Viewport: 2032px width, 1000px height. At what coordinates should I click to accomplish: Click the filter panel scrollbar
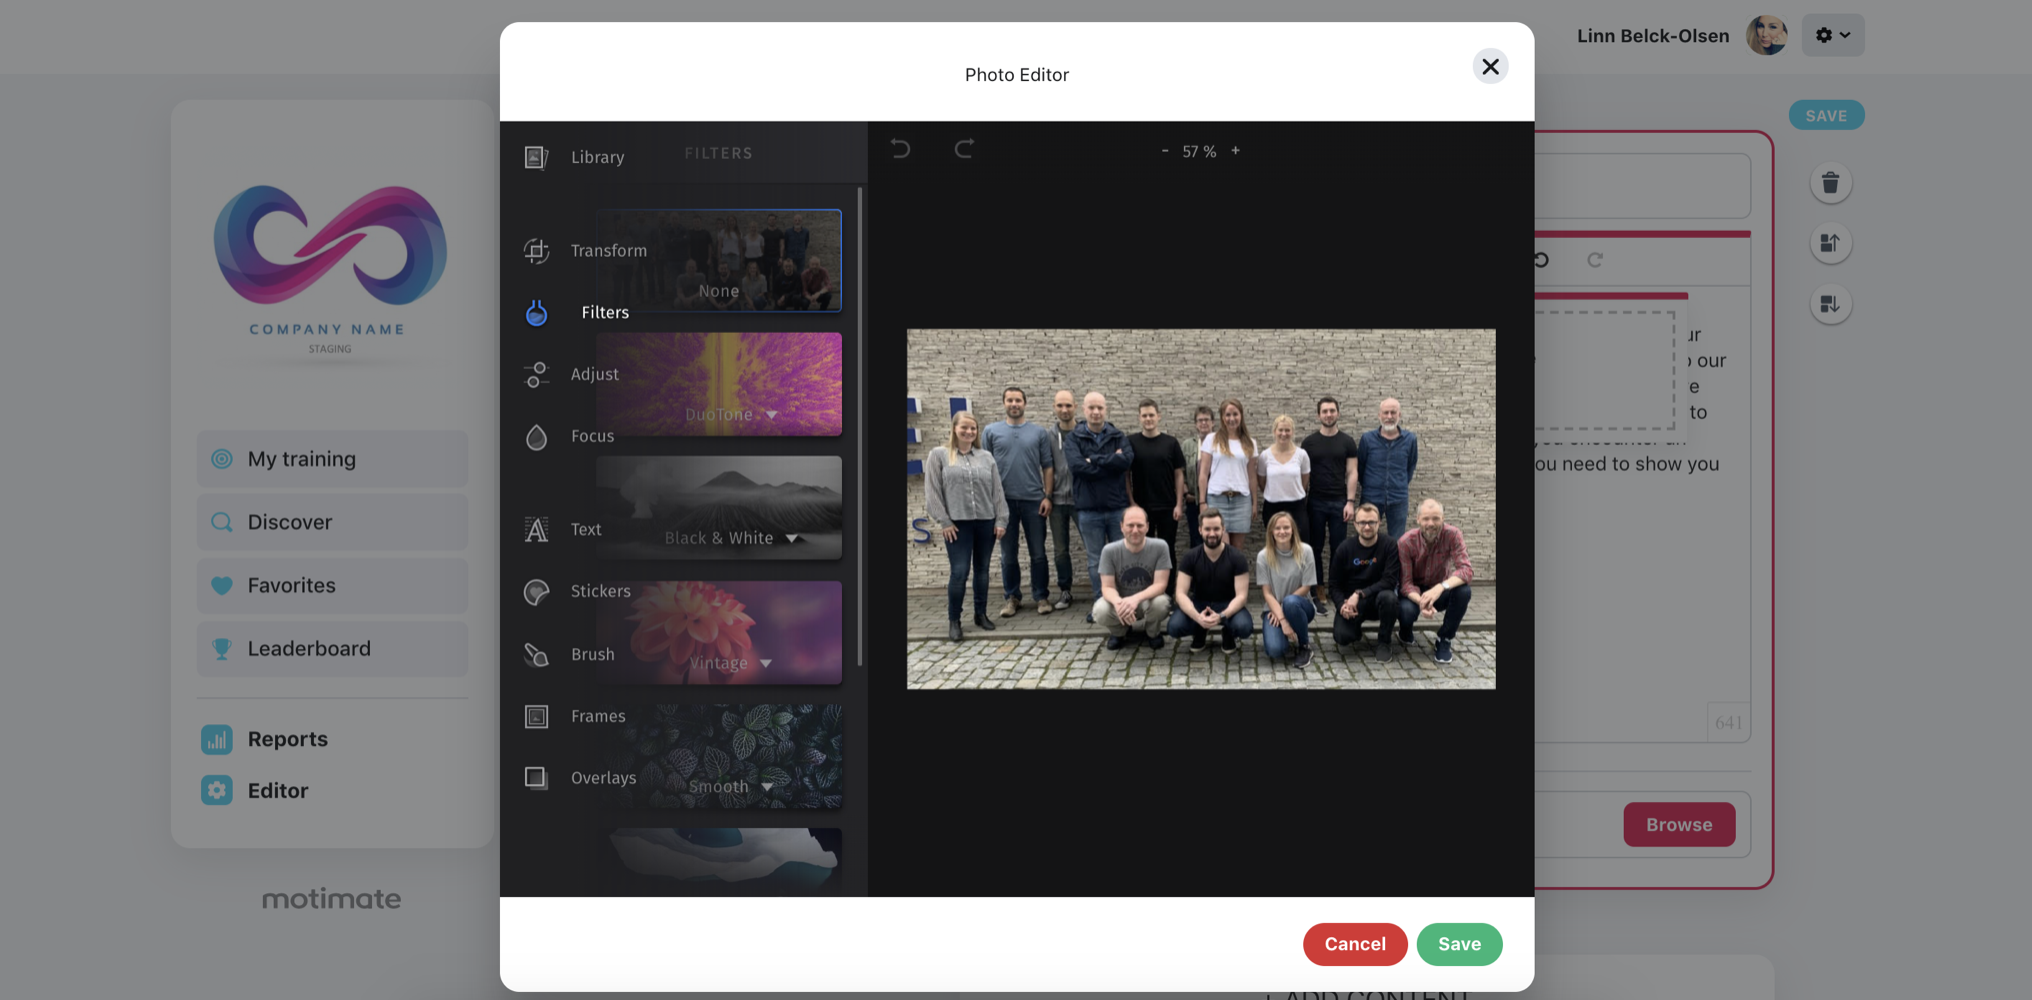tap(860, 427)
